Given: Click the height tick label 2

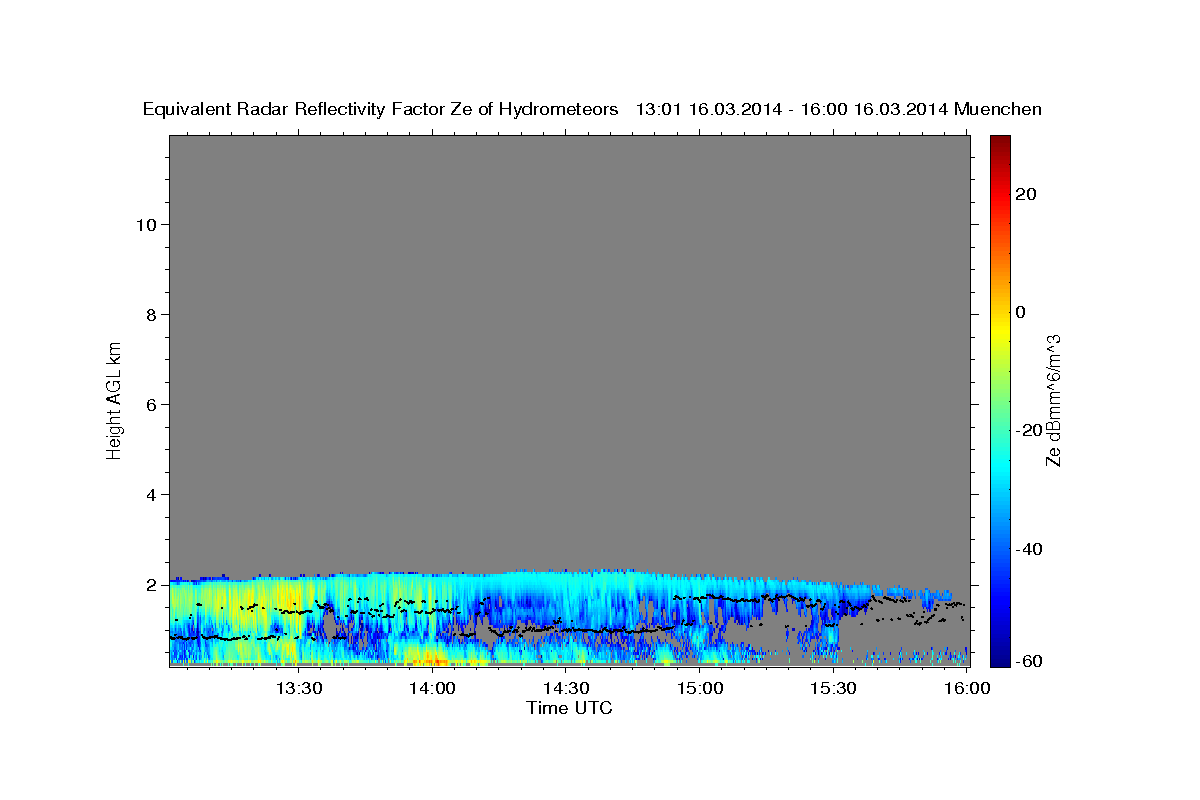Looking at the screenshot, I should click(151, 585).
